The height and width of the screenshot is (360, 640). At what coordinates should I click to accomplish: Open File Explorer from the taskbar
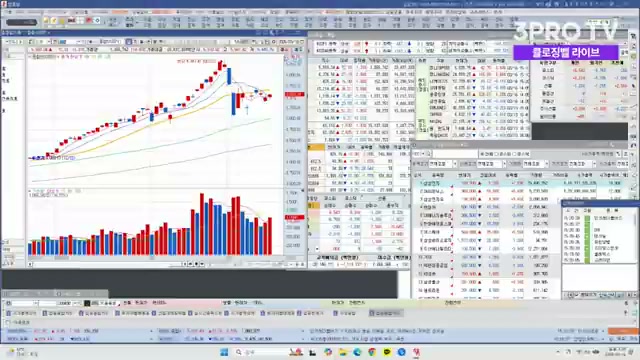coord(343,352)
